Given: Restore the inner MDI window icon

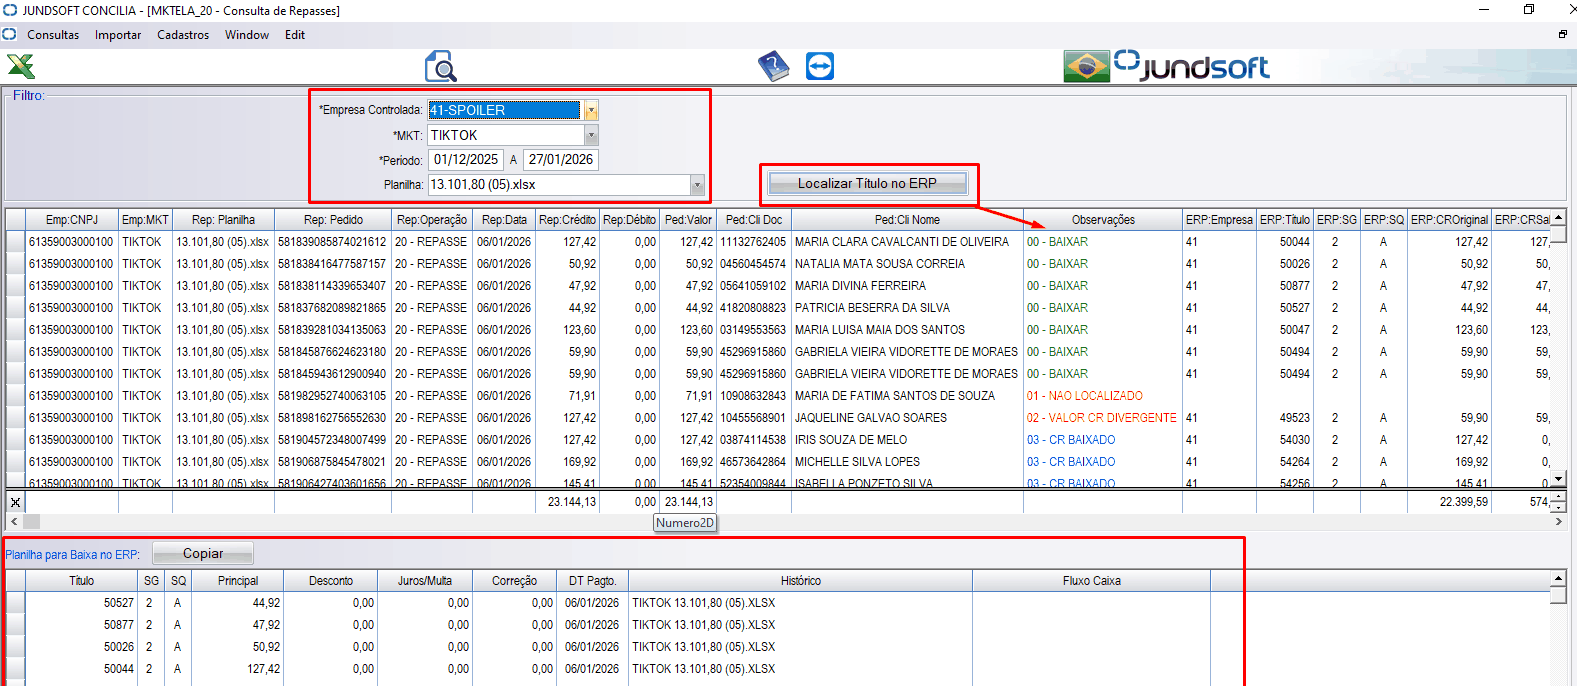Looking at the screenshot, I should click(x=1562, y=34).
